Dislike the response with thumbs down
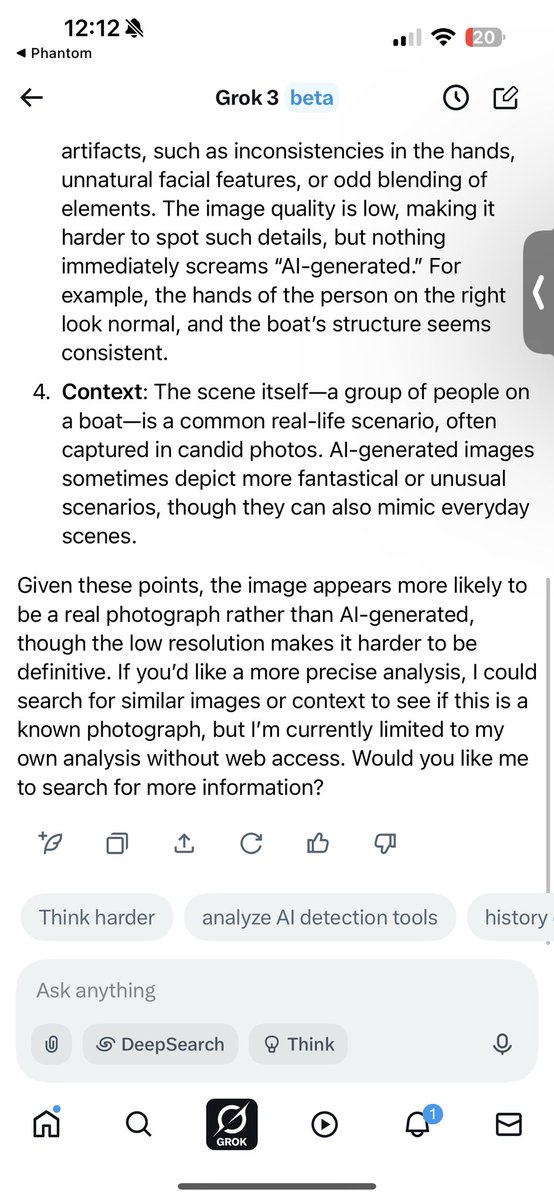Image resolution: width=554 pixels, height=1200 pixels. tap(385, 844)
